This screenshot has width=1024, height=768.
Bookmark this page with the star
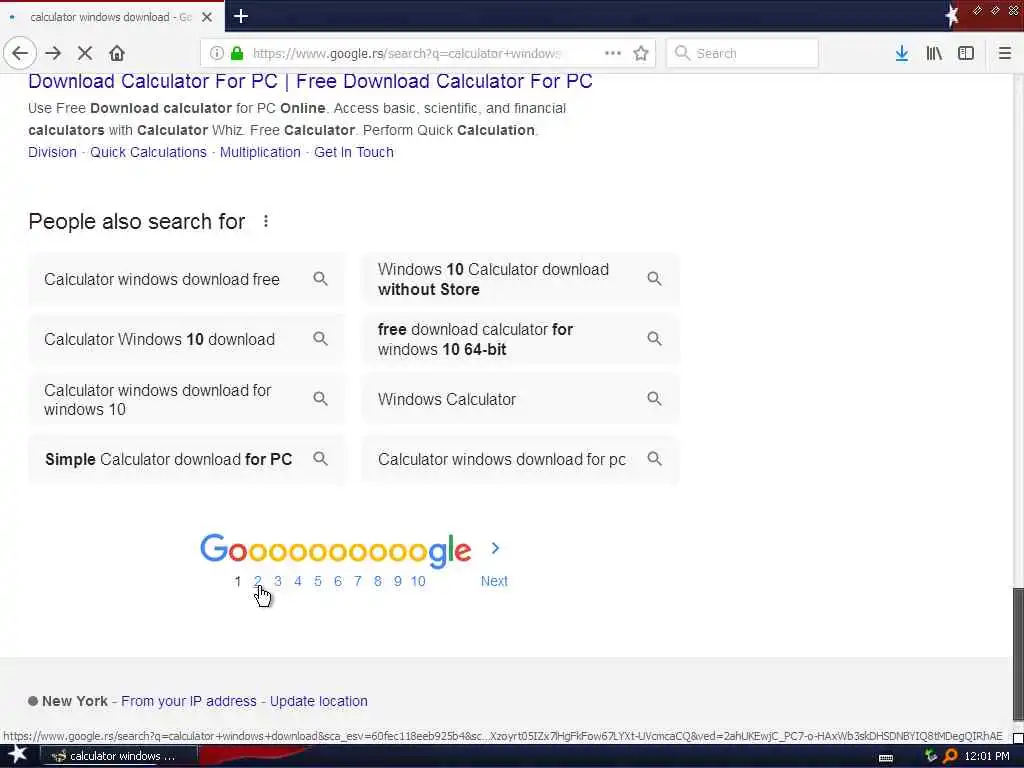[641, 54]
